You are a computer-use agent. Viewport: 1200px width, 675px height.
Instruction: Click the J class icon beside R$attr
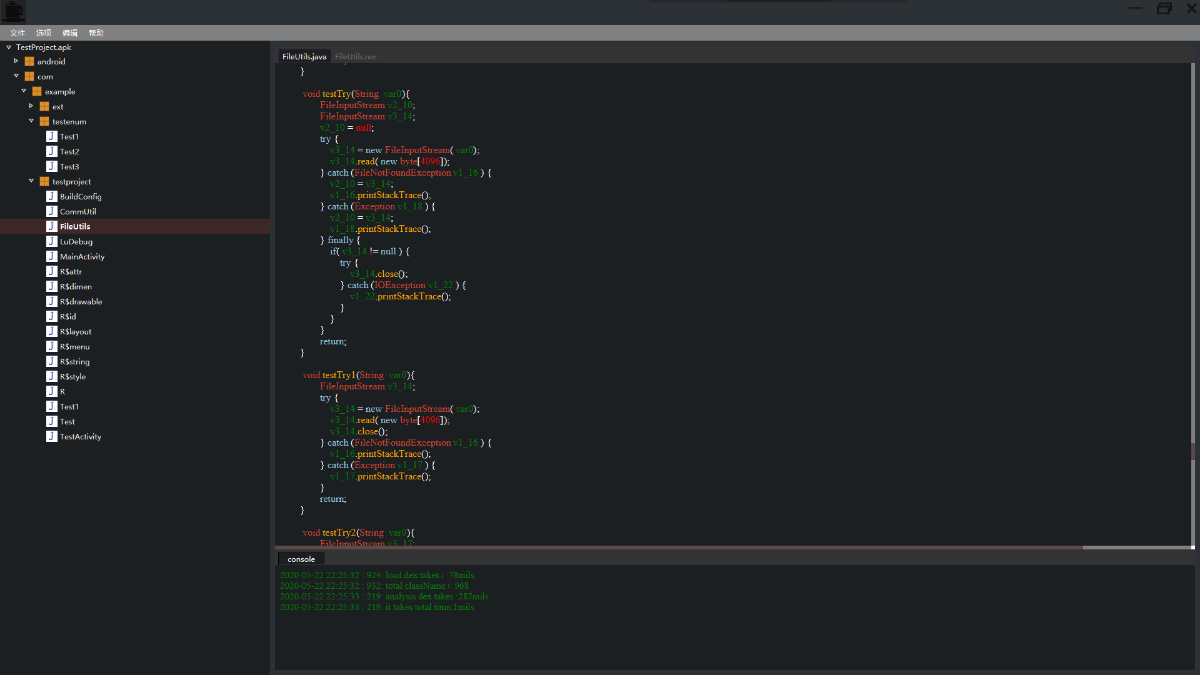click(x=51, y=271)
